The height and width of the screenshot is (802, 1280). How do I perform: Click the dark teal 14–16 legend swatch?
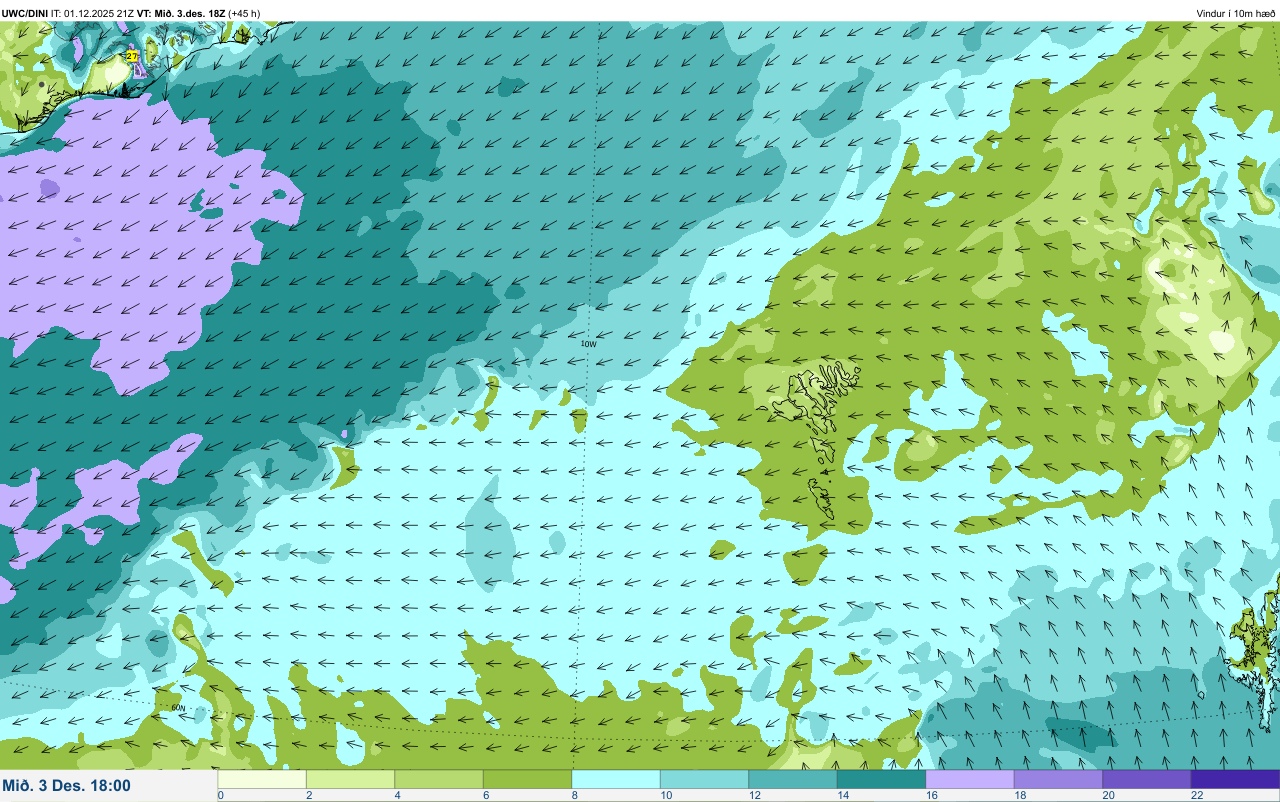(x=881, y=779)
